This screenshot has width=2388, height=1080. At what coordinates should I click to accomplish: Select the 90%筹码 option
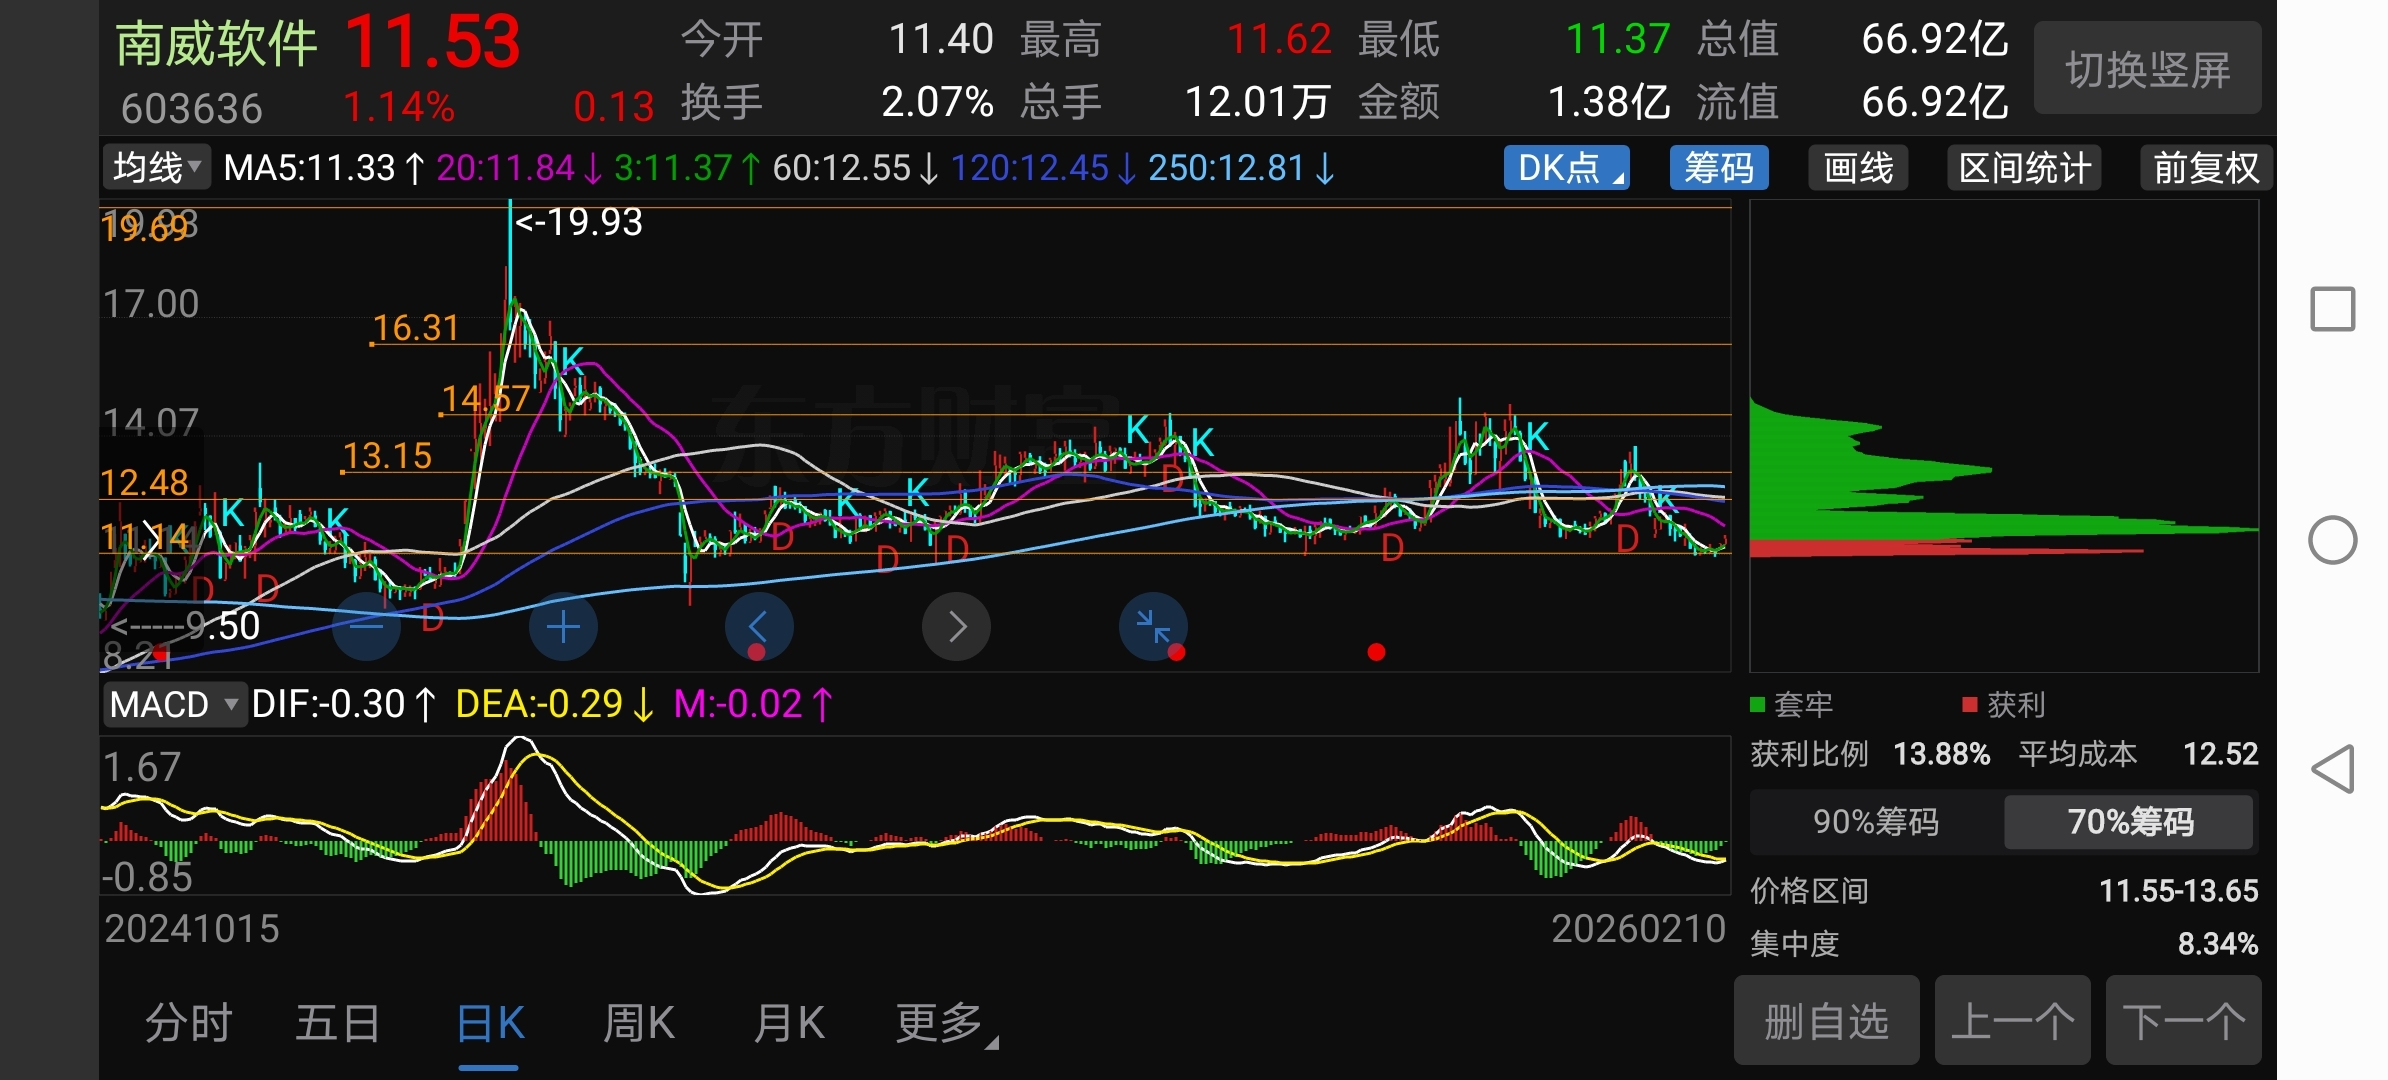tap(1875, 822)
